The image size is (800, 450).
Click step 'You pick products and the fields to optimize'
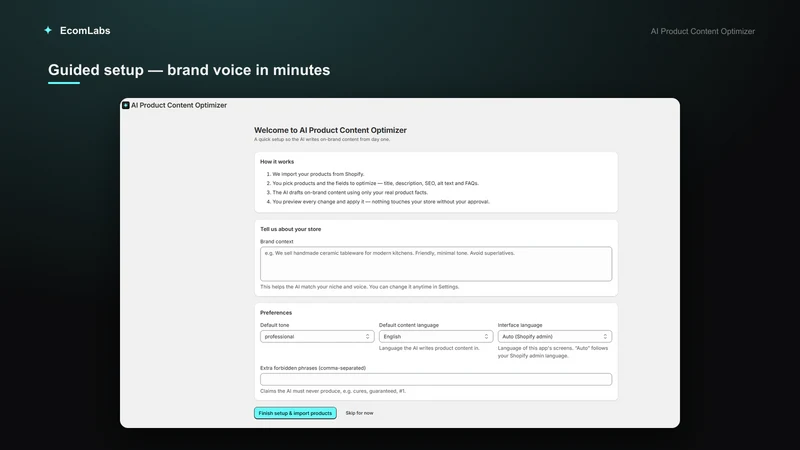click(375, 183)
